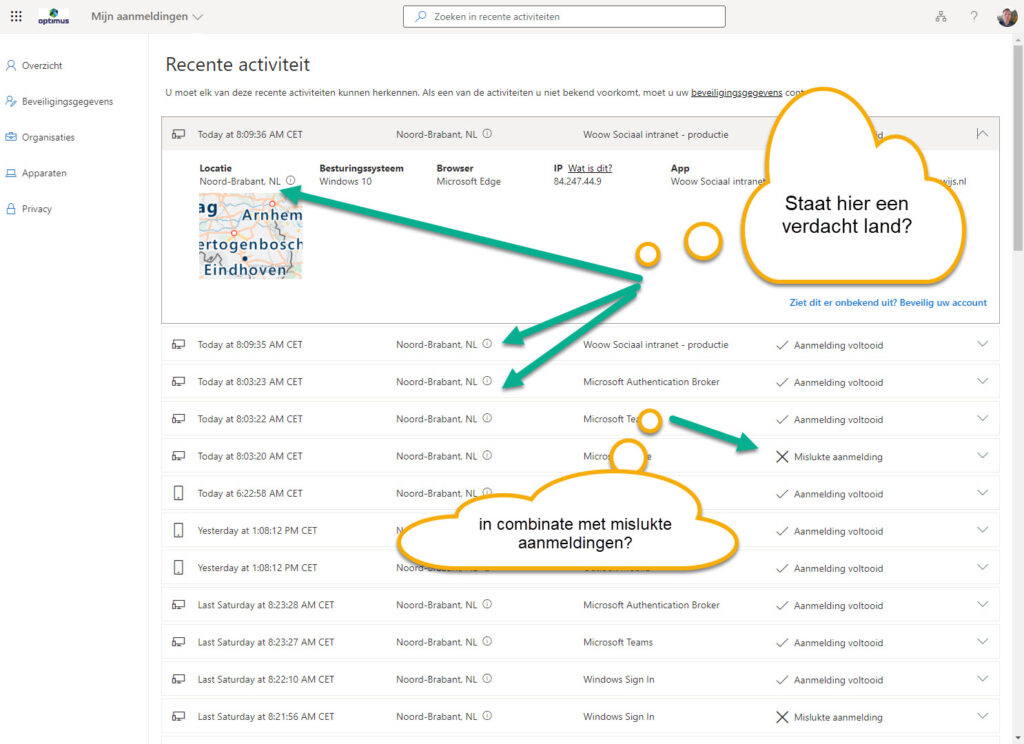1024x744 pixels.
Task: Click the location map thumbnail
Action: [x=250, y=236]
